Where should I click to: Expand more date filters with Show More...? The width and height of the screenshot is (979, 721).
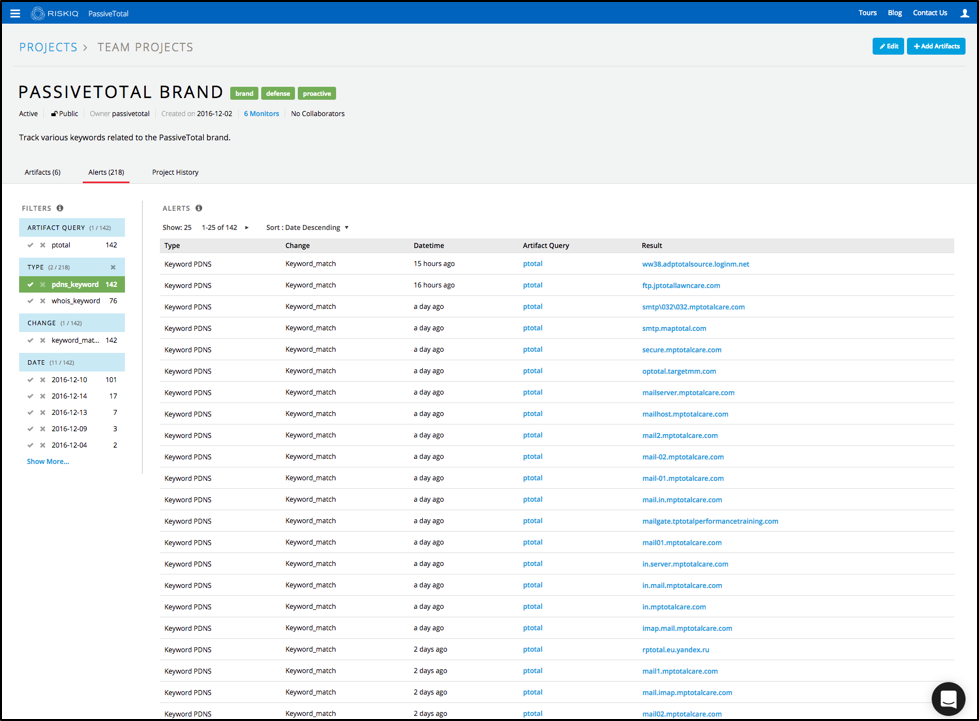(x=47, y=462)
